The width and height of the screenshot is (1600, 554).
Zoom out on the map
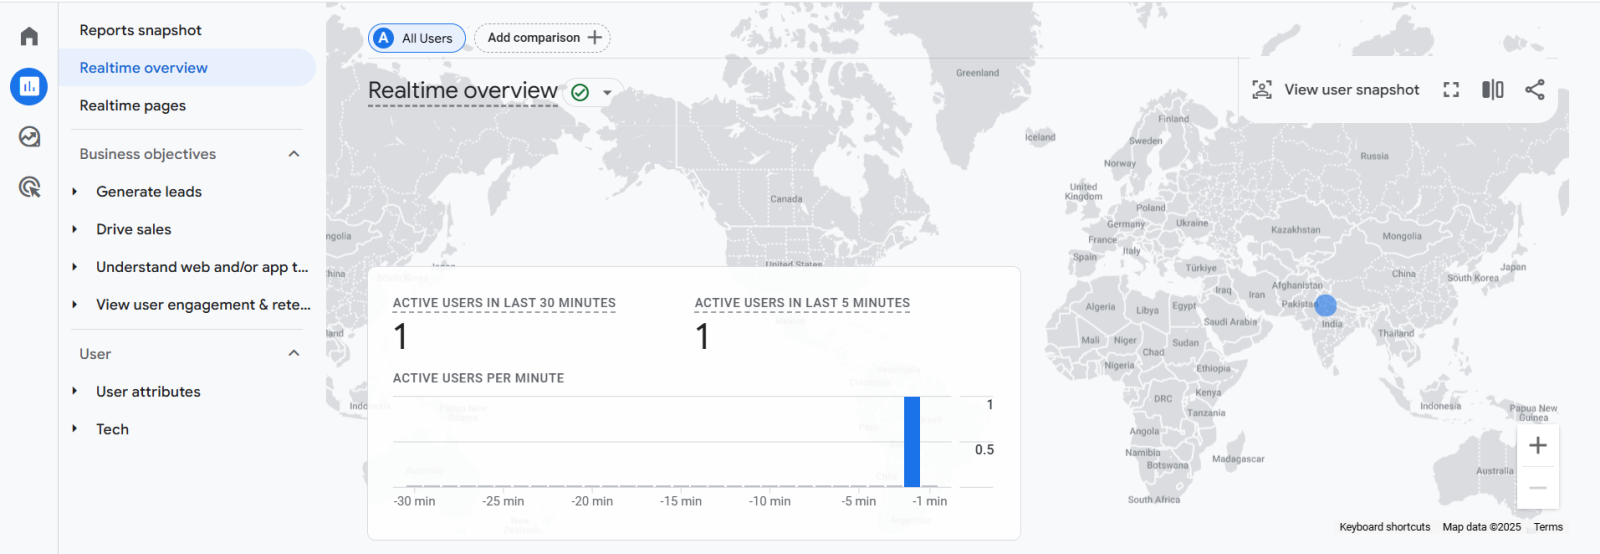[x=1538, y=488]
